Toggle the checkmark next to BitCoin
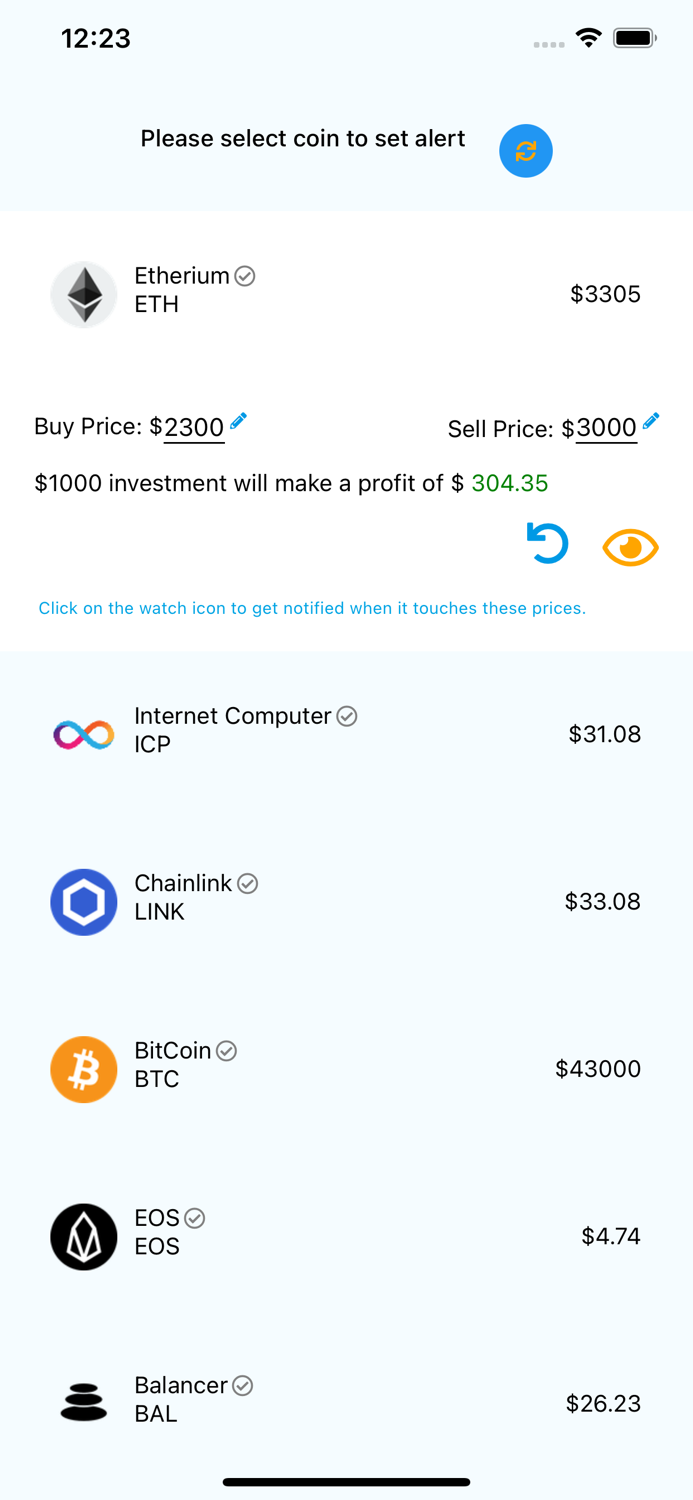This screenshot has height=1500, width=693. coord(226,1051)
